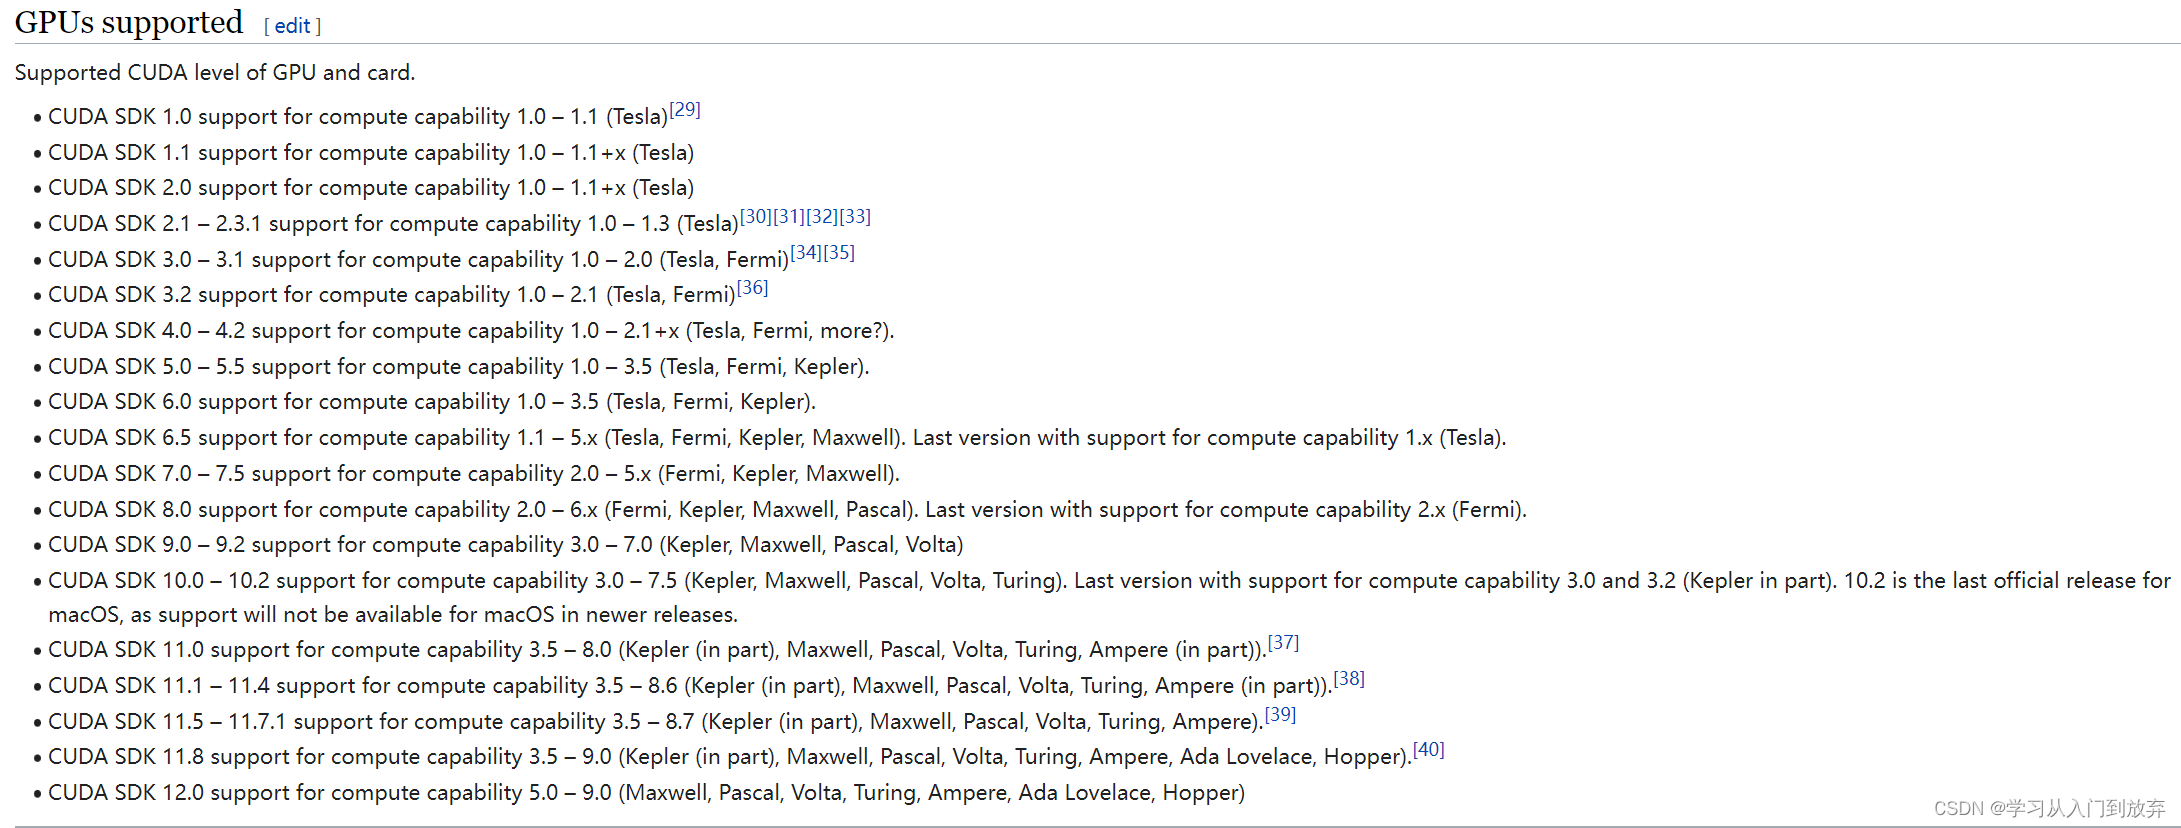Click the Supported CUDA level intro sentence
Viewport: 2181px width, 828px height.
(215, 73)
